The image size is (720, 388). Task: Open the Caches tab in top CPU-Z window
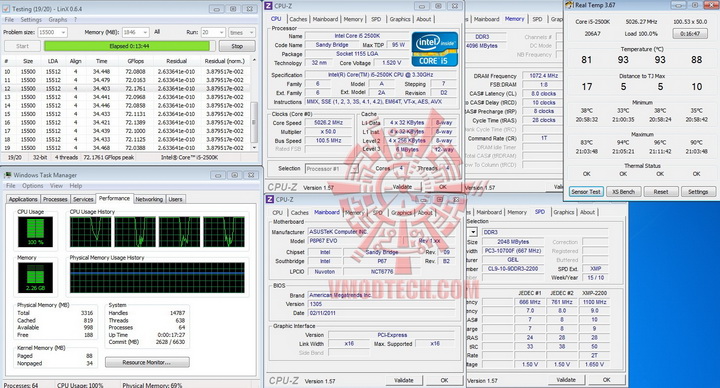point(298,19)
